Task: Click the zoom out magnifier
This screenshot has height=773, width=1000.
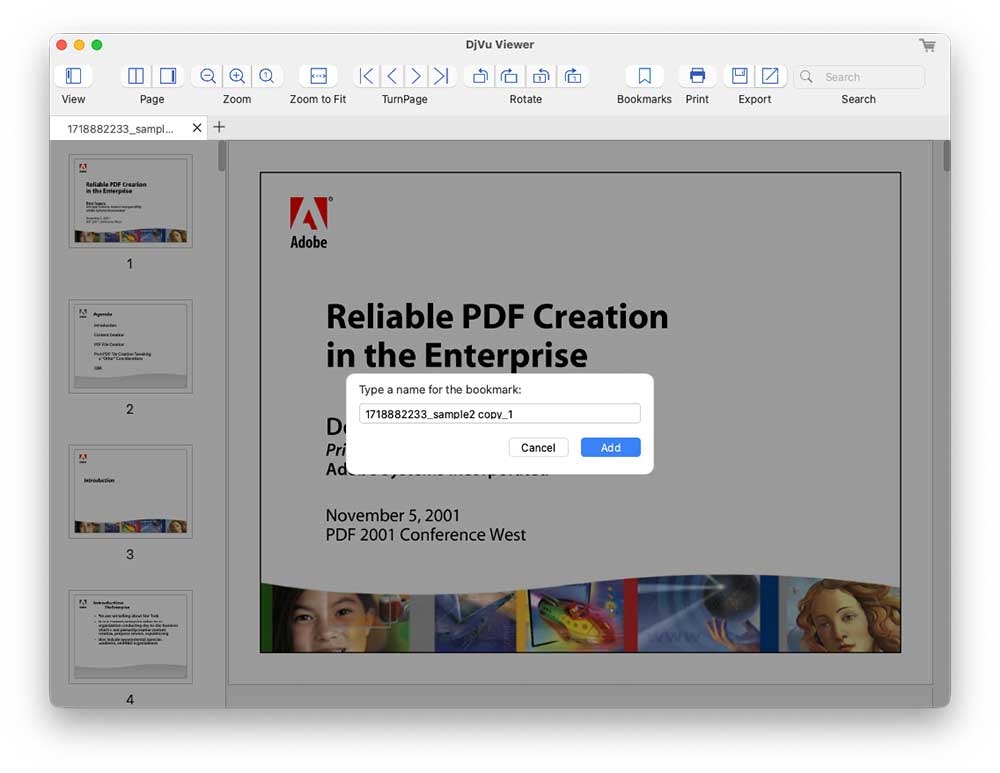Action: pos(207,77)
